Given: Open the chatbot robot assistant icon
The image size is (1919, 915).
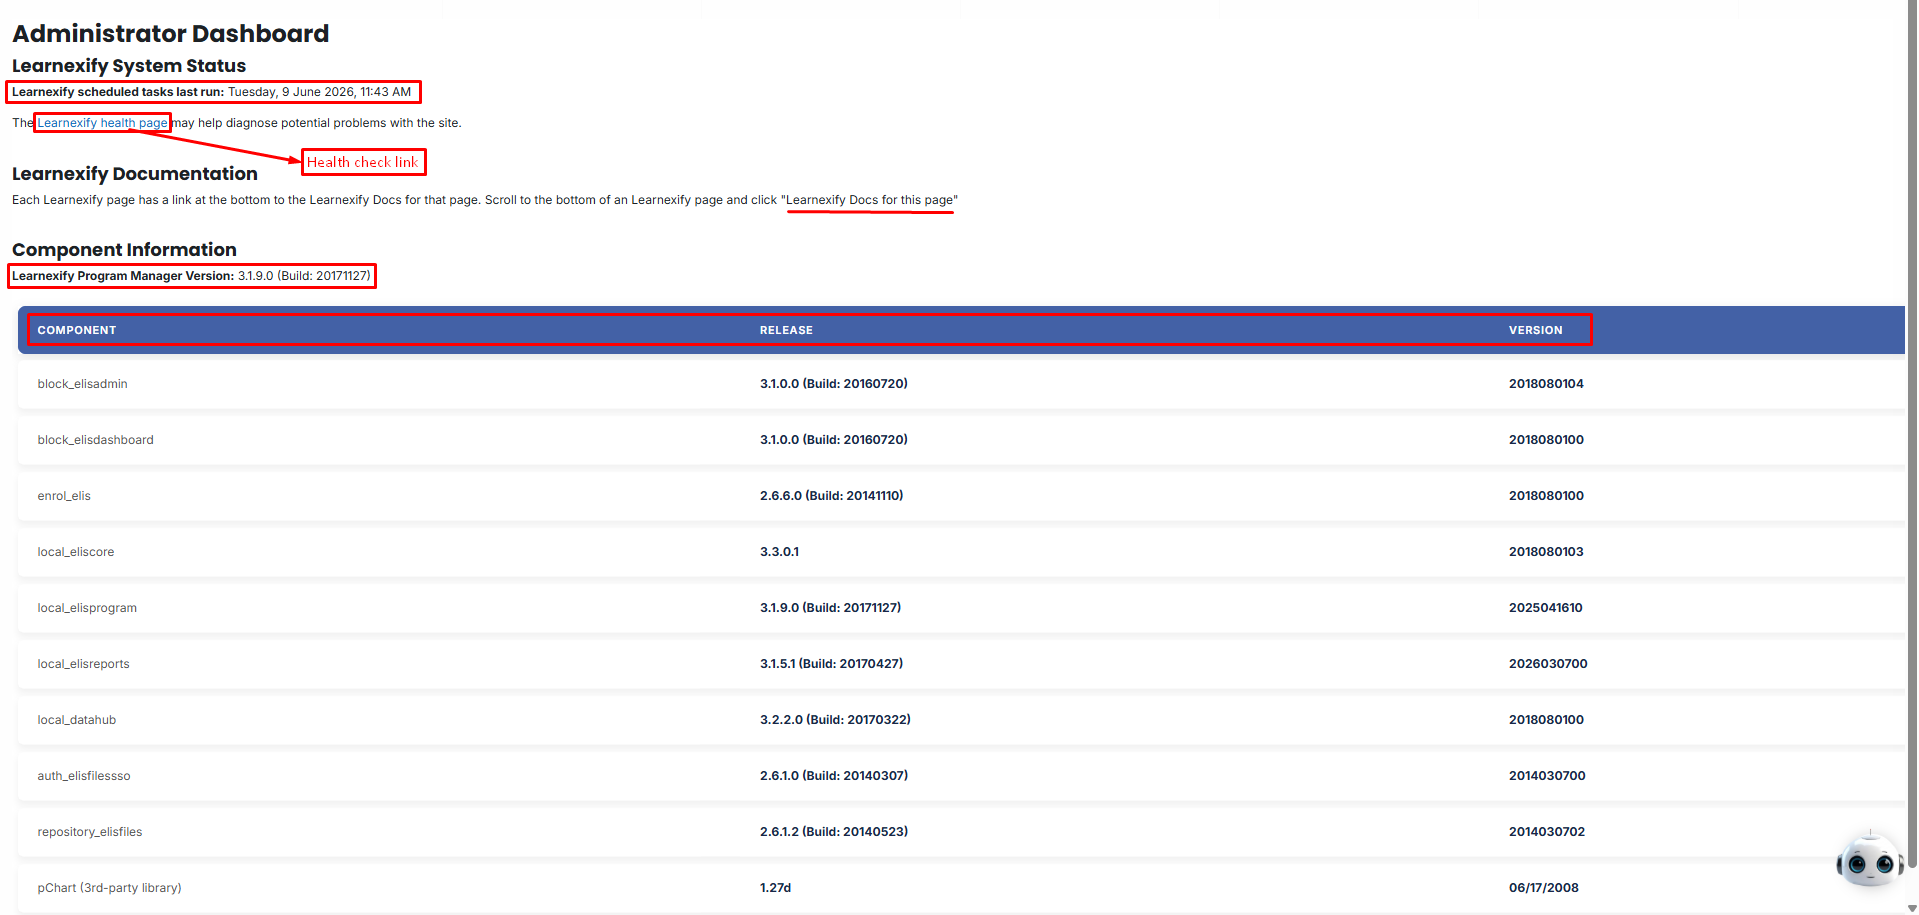Looking at the screenshot, I should click(1869, 859).
